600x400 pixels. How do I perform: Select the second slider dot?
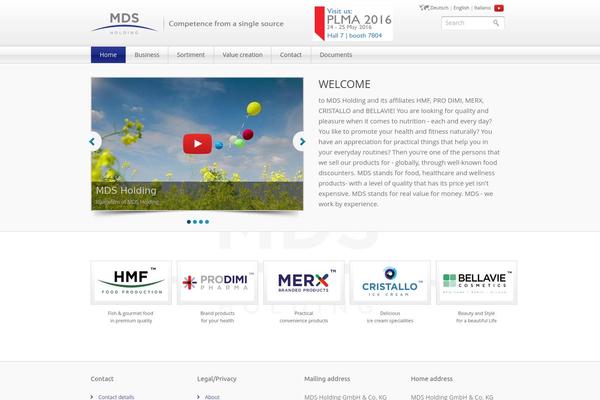[195, 222]
